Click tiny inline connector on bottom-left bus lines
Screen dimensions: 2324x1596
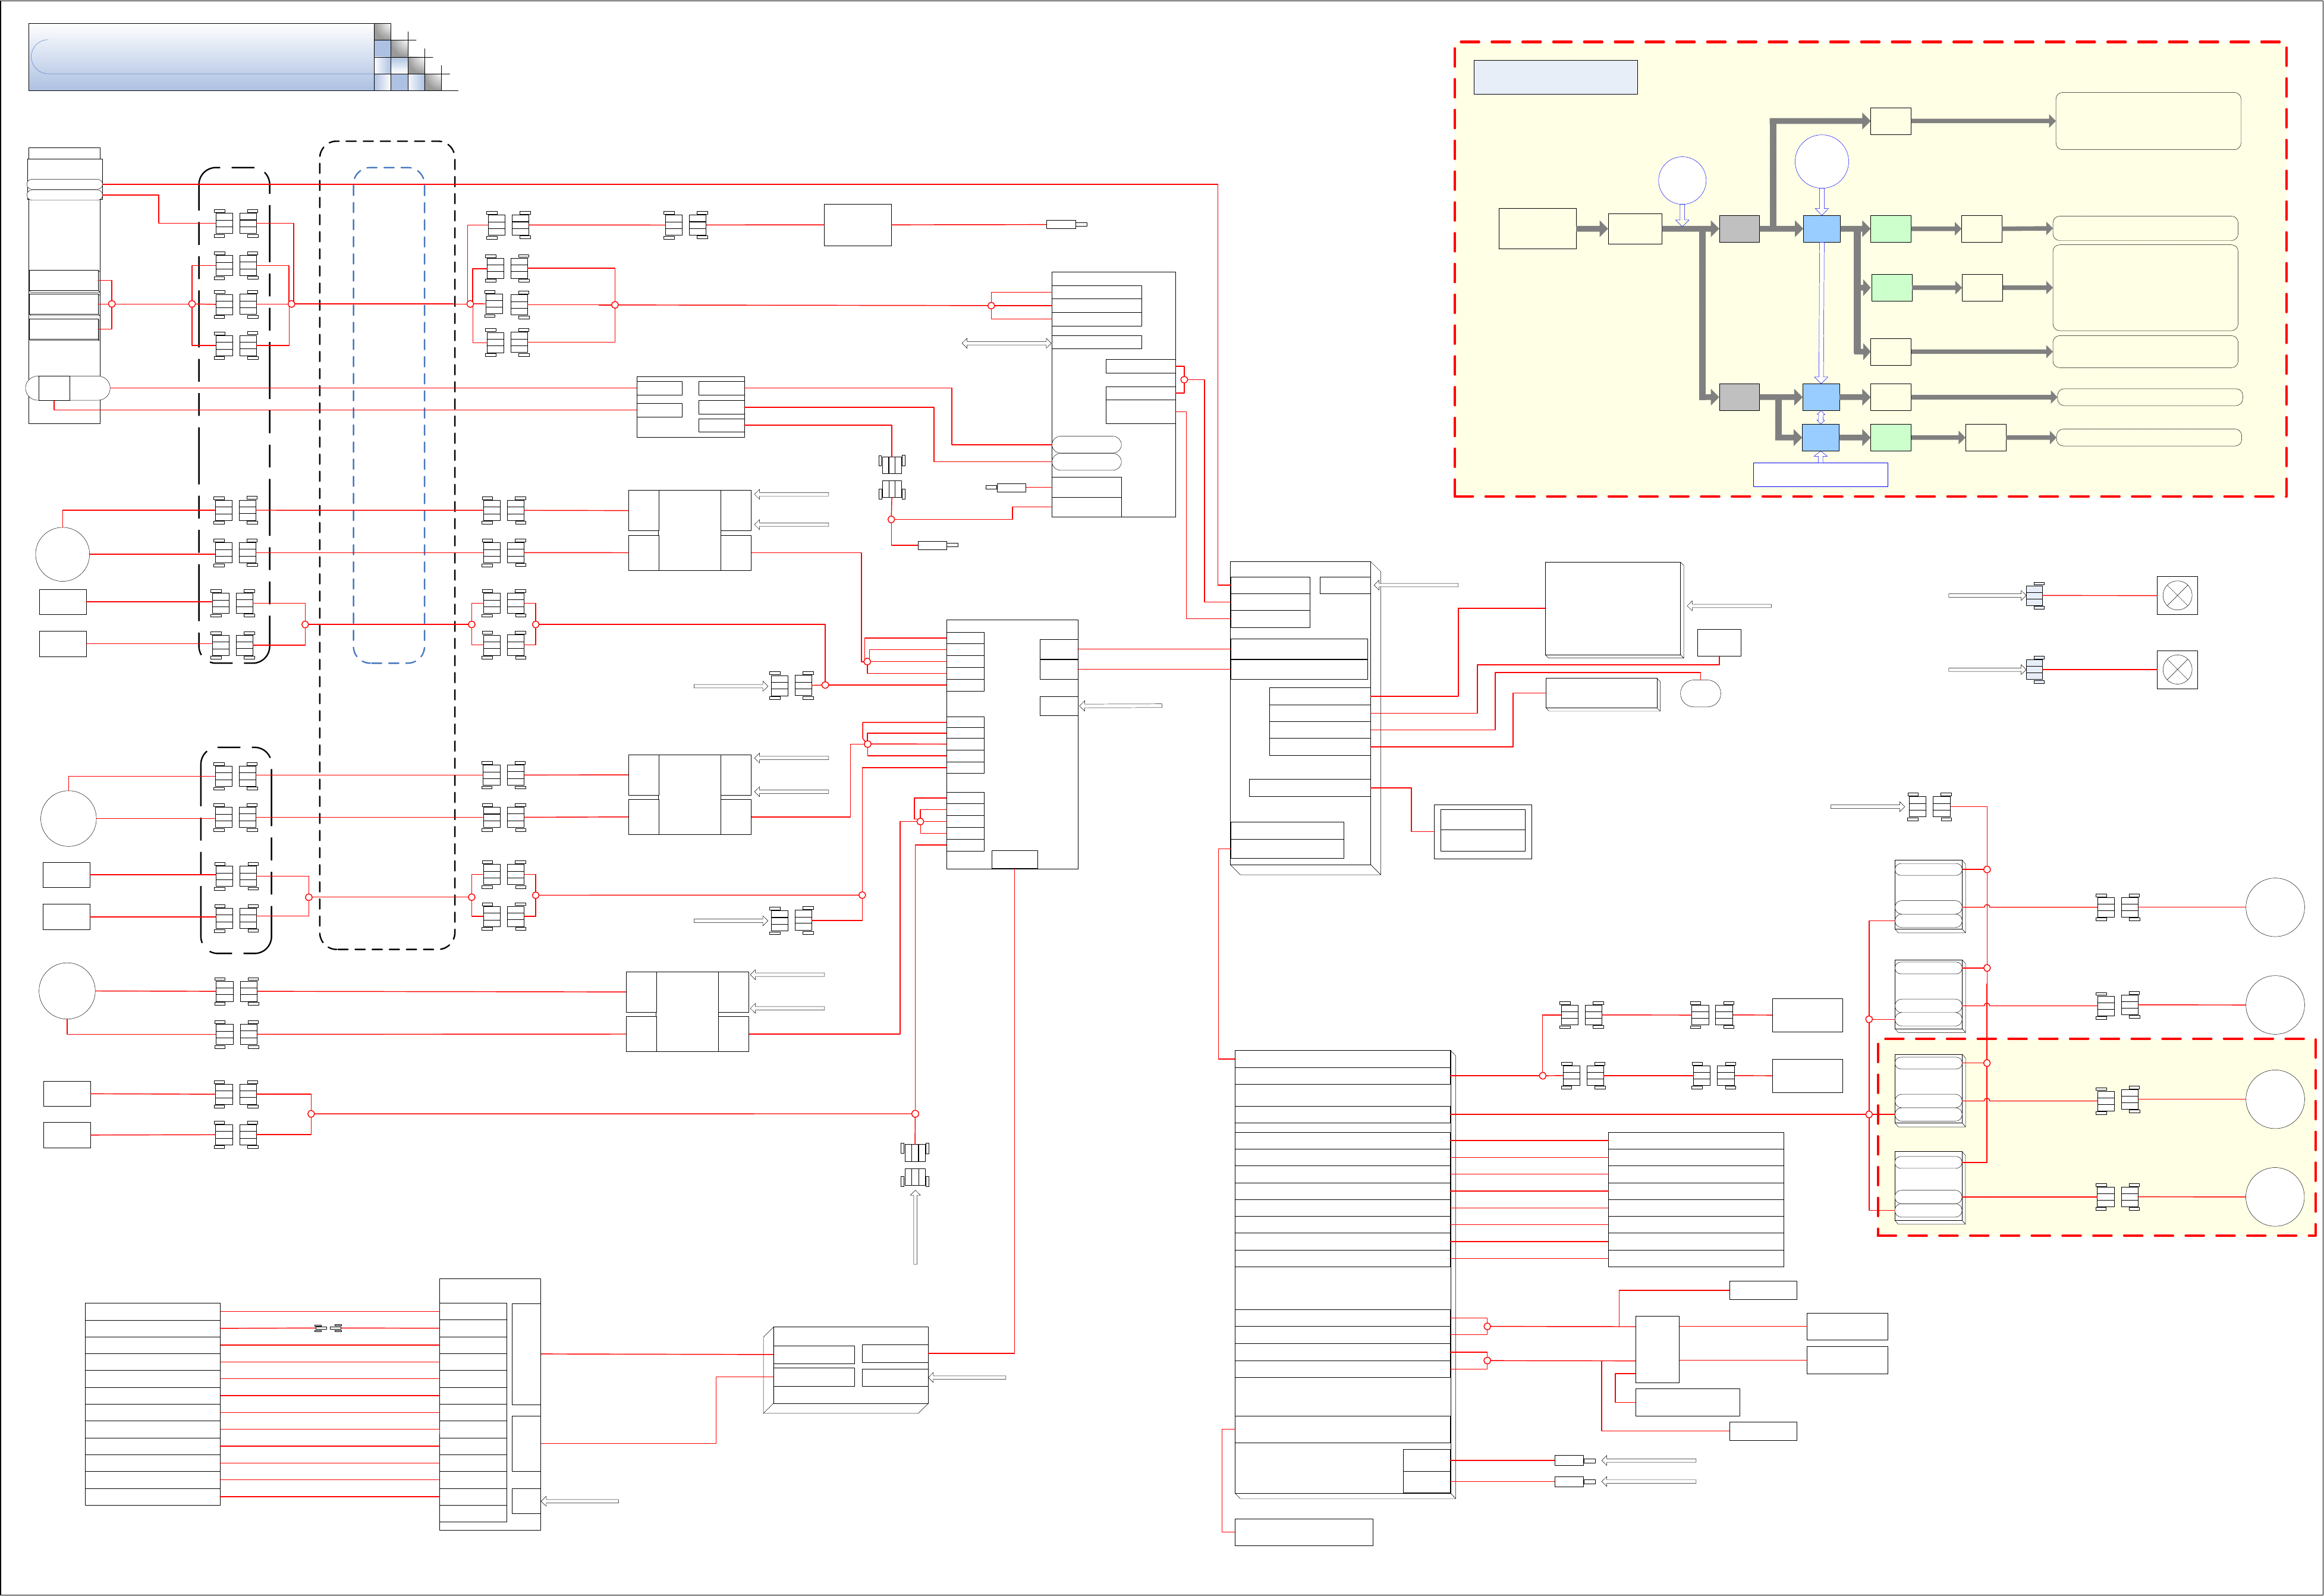(x=328, y=1328)
